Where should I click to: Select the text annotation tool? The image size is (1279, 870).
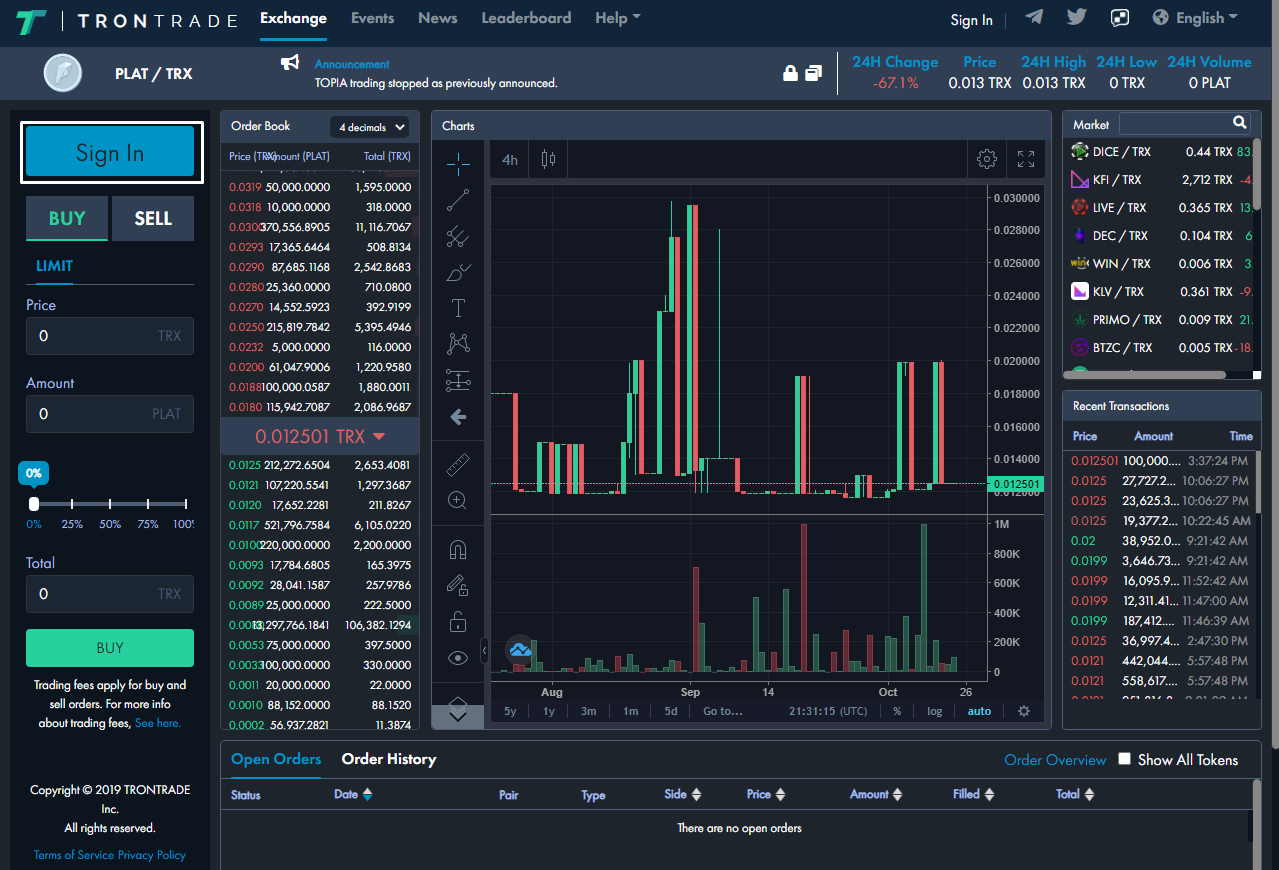pos(458,308)
